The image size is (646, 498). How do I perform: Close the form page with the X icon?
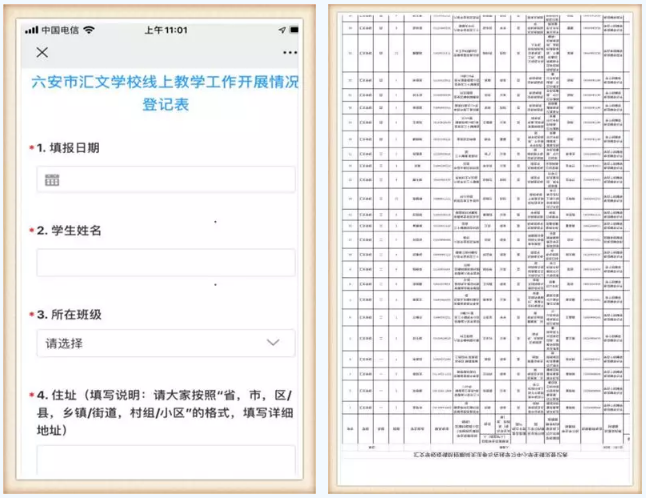tap(42, 52)
